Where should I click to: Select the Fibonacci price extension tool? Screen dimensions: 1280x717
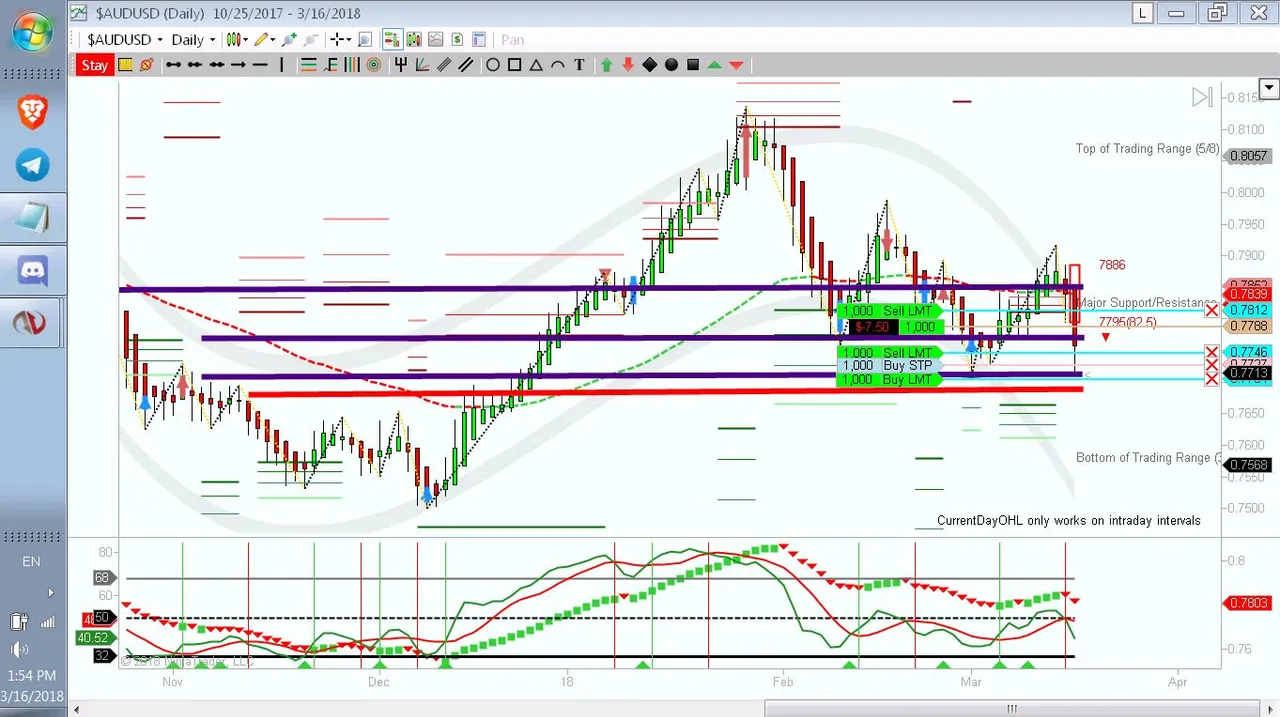coord(331,65)
